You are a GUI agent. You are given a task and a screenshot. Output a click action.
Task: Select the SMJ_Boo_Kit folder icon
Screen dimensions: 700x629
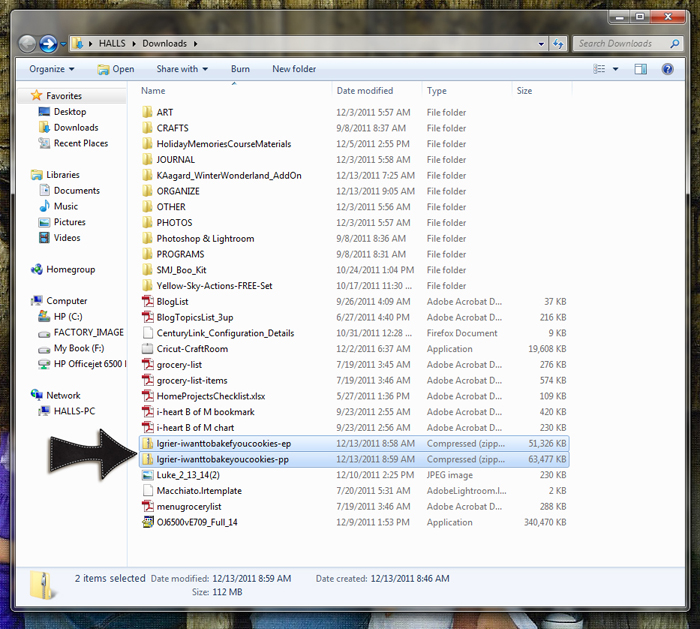coord(147,270)
